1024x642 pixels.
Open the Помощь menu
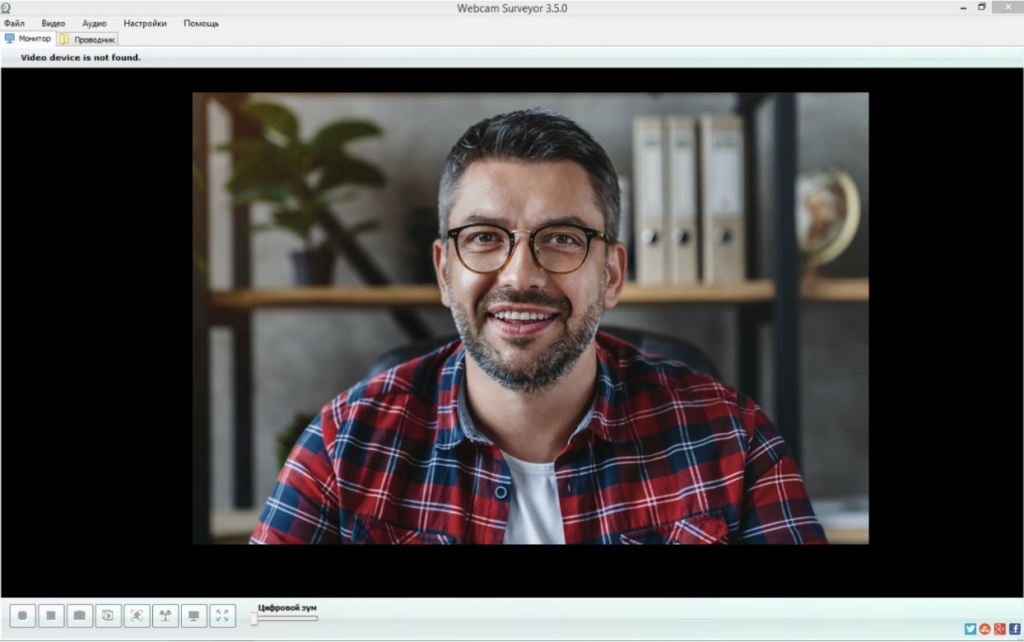point(201,23)
